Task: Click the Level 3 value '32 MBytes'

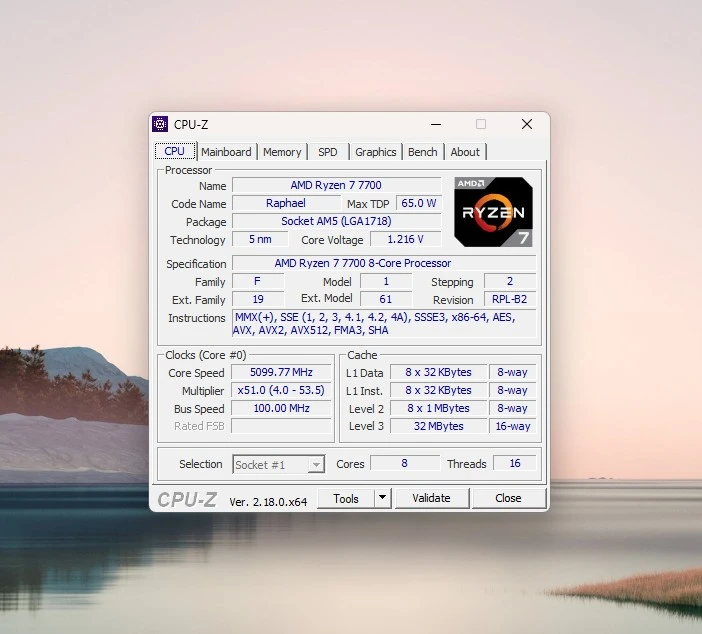Action: [x=438, y=426]
